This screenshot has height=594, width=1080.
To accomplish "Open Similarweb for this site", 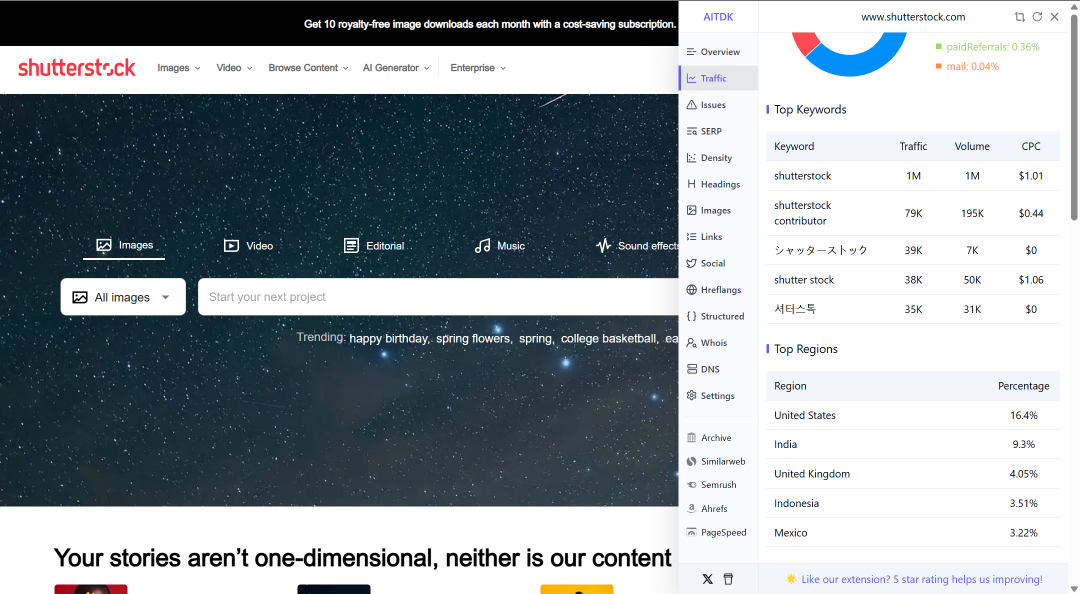I will (x=718, y=461).
